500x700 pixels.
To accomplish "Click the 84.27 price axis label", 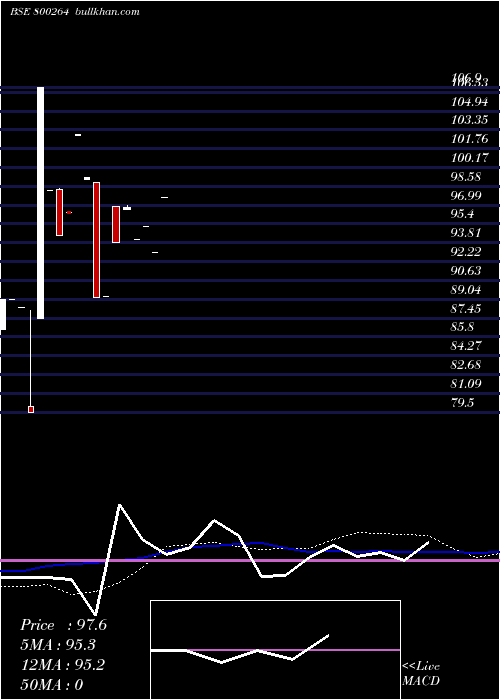I will [466, 346].
